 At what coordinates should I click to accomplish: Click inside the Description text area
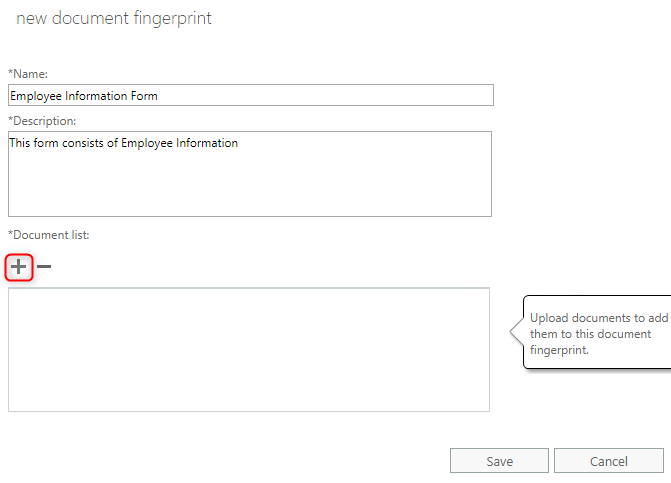[x=250, y=174]
